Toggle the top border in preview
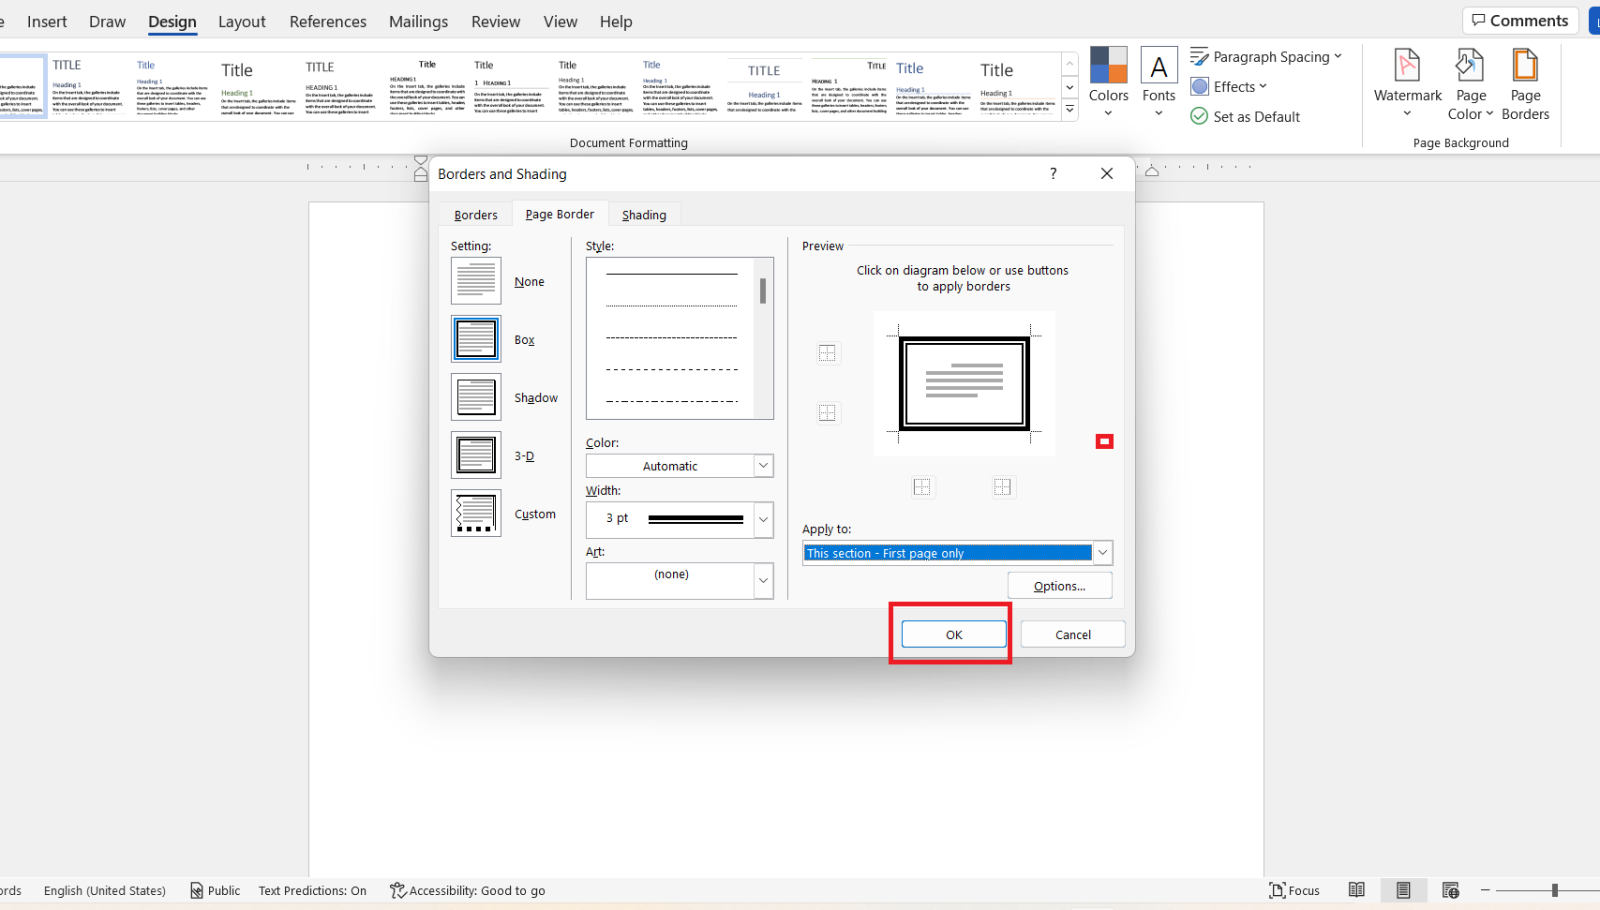1600x910 pixels. pyautogui.click(x=827, y=353)
